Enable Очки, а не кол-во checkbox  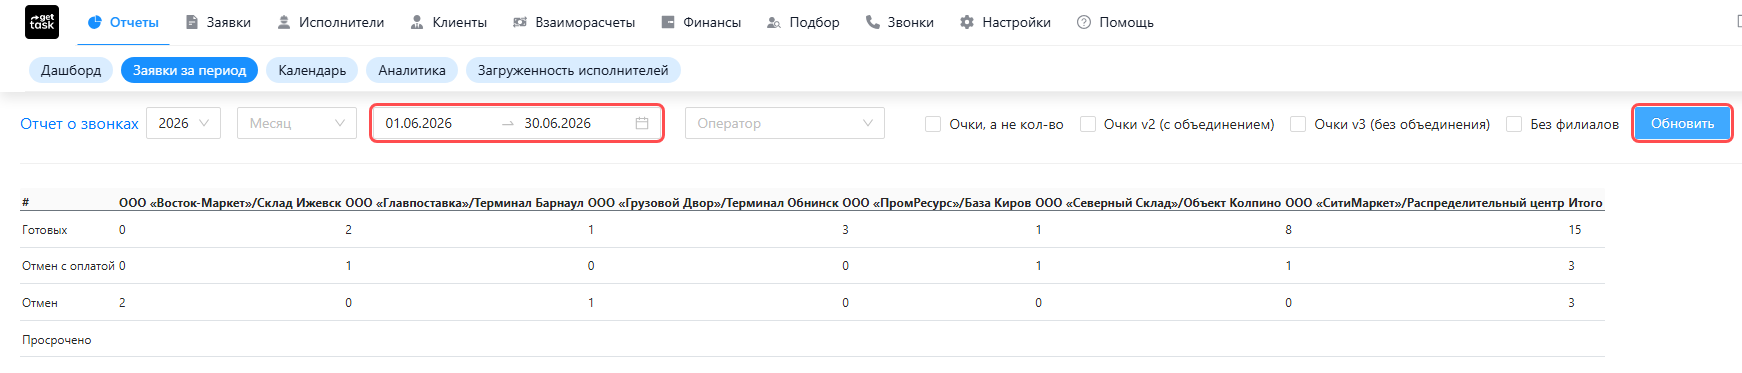(x=933, y=124)
